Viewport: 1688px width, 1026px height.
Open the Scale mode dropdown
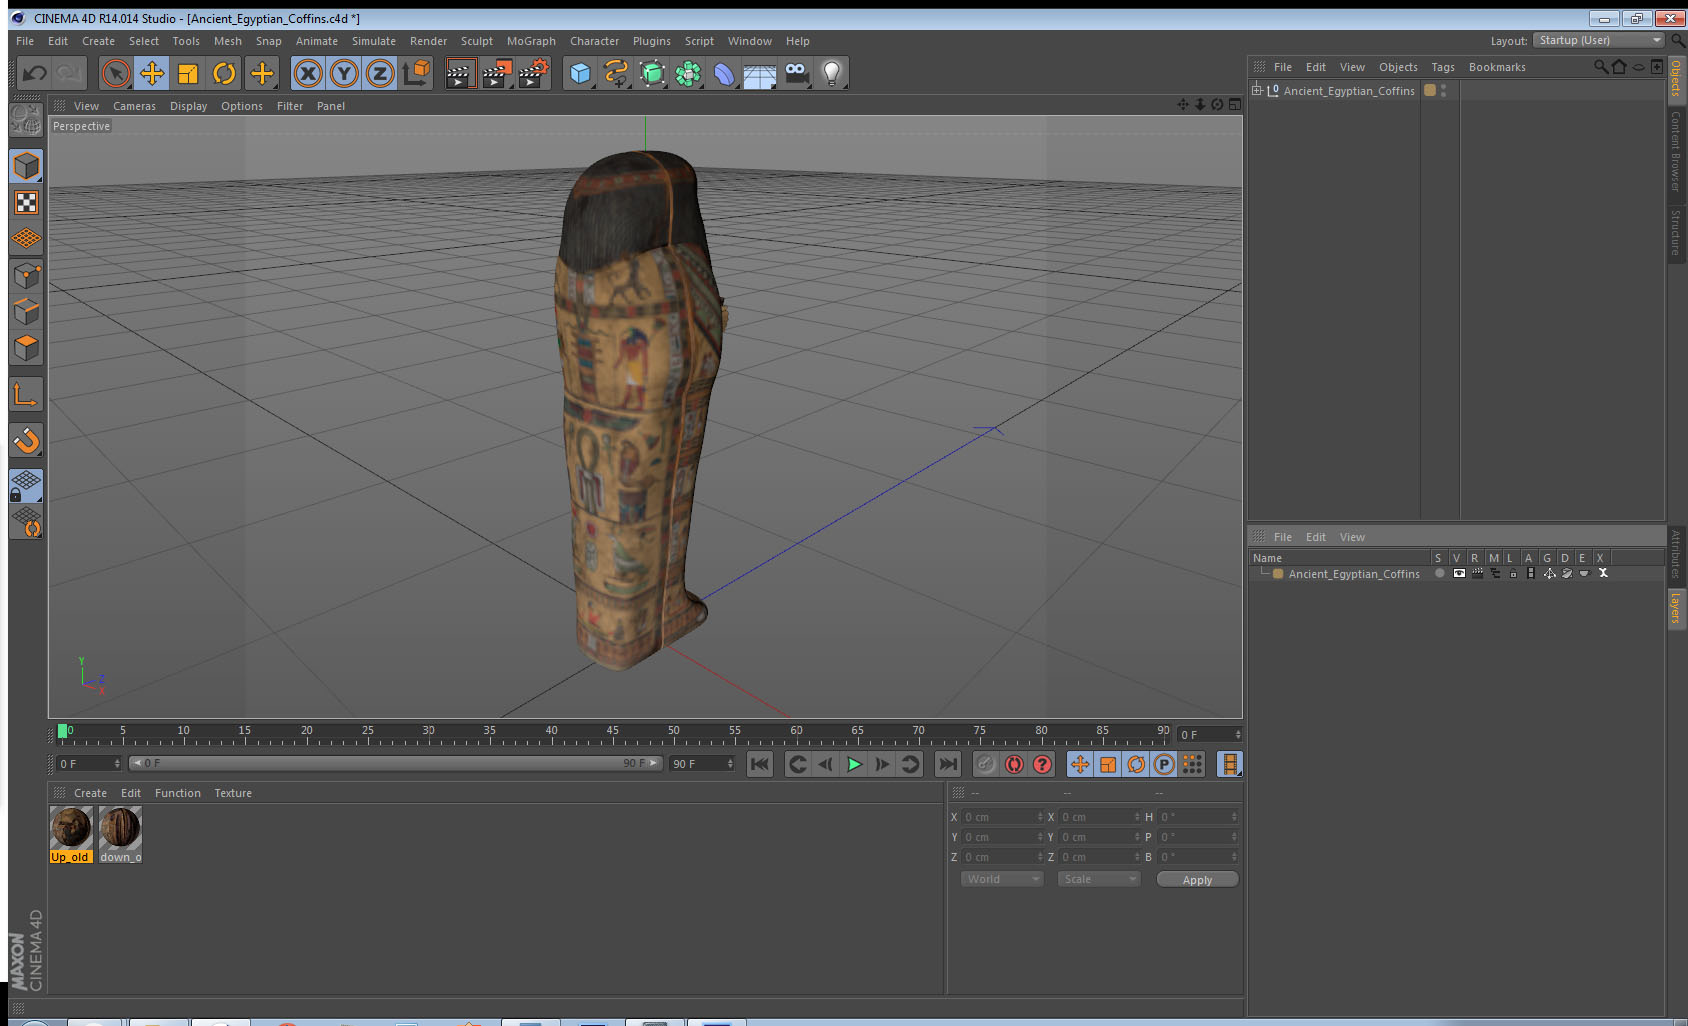1098,879
